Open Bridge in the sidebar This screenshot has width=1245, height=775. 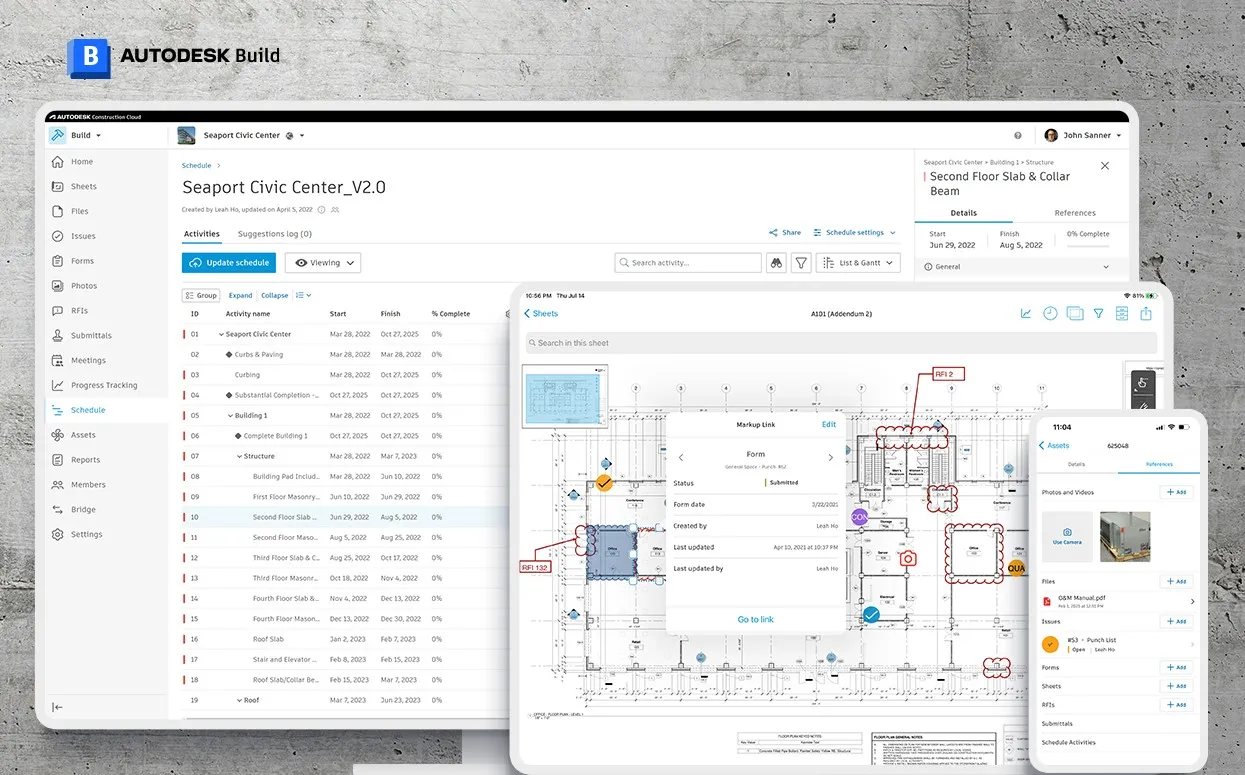(83, 510)
